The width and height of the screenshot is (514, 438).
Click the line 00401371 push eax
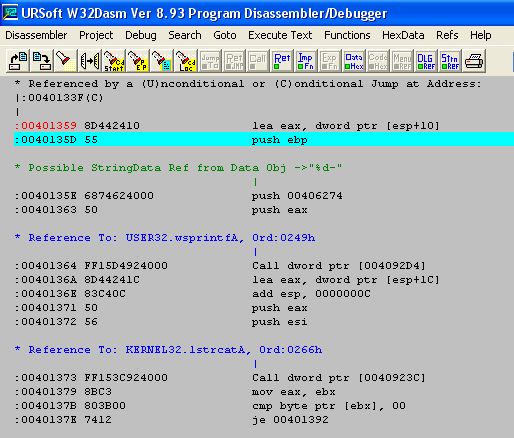[161, 307]
